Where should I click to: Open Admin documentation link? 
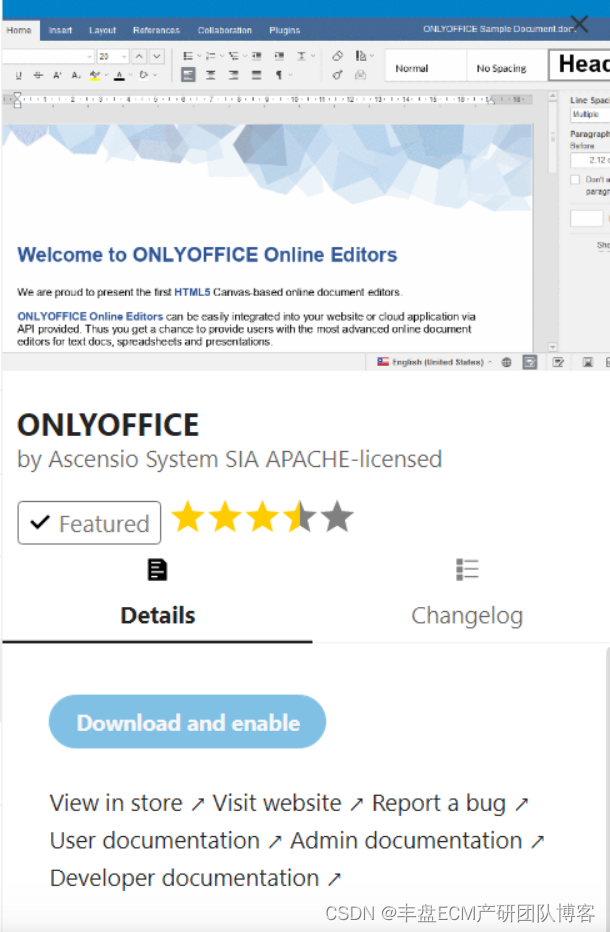(417, 841)
